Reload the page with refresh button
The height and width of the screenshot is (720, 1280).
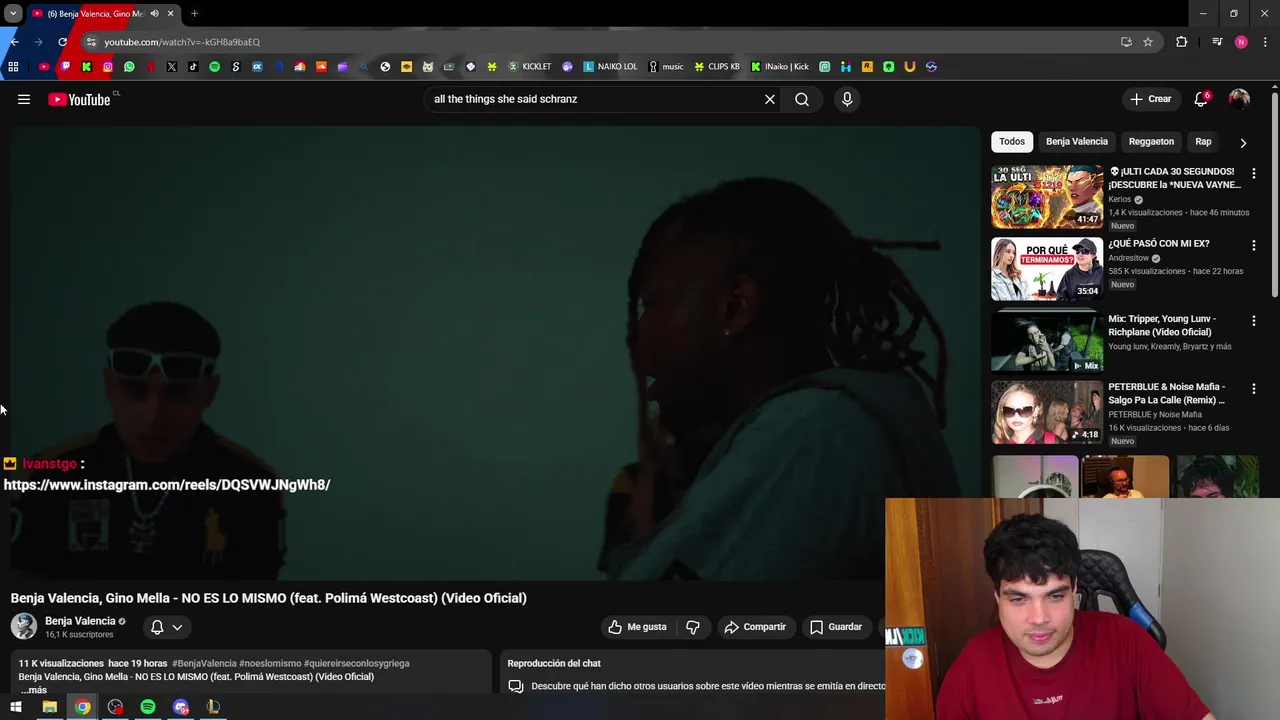point(62,42)
